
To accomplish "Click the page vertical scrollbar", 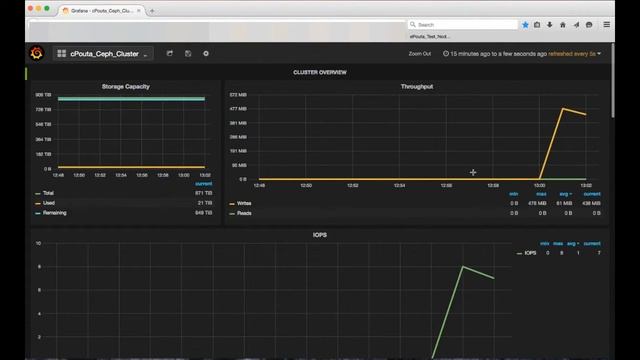I will coord(613,80).
